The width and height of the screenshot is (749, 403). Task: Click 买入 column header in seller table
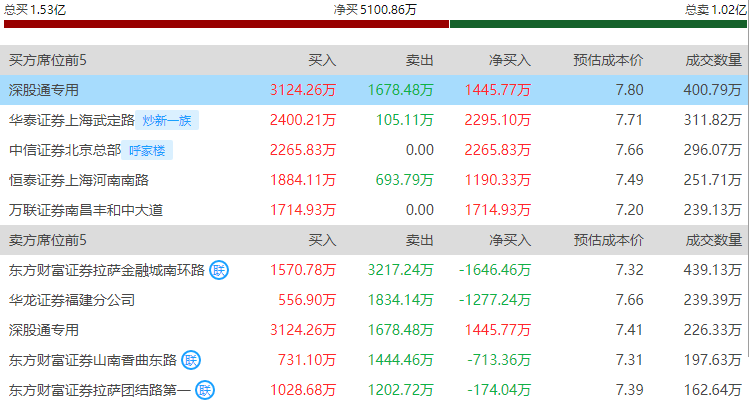tap(322, 240)
